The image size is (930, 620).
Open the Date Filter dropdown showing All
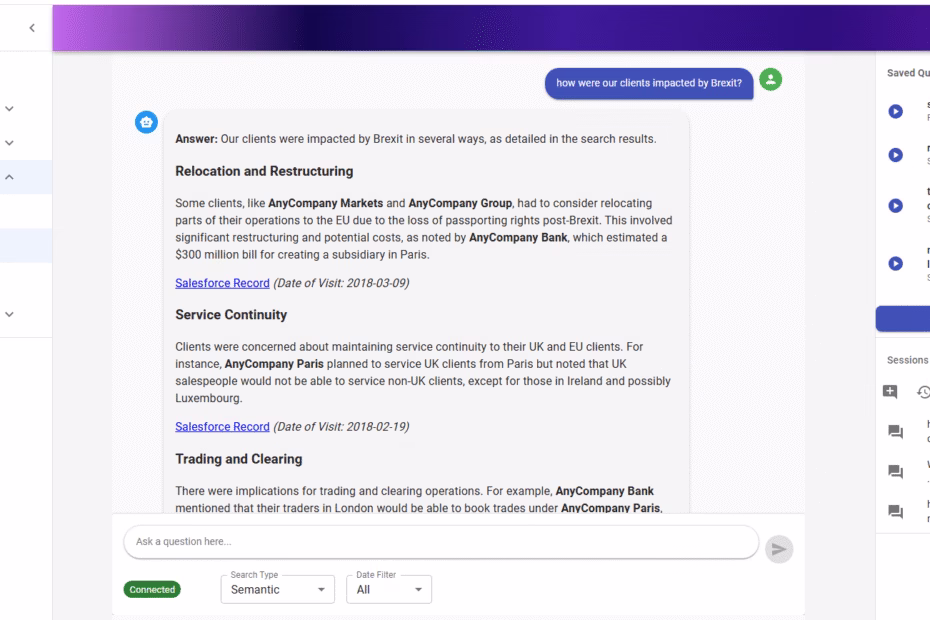tap(387, 590)
